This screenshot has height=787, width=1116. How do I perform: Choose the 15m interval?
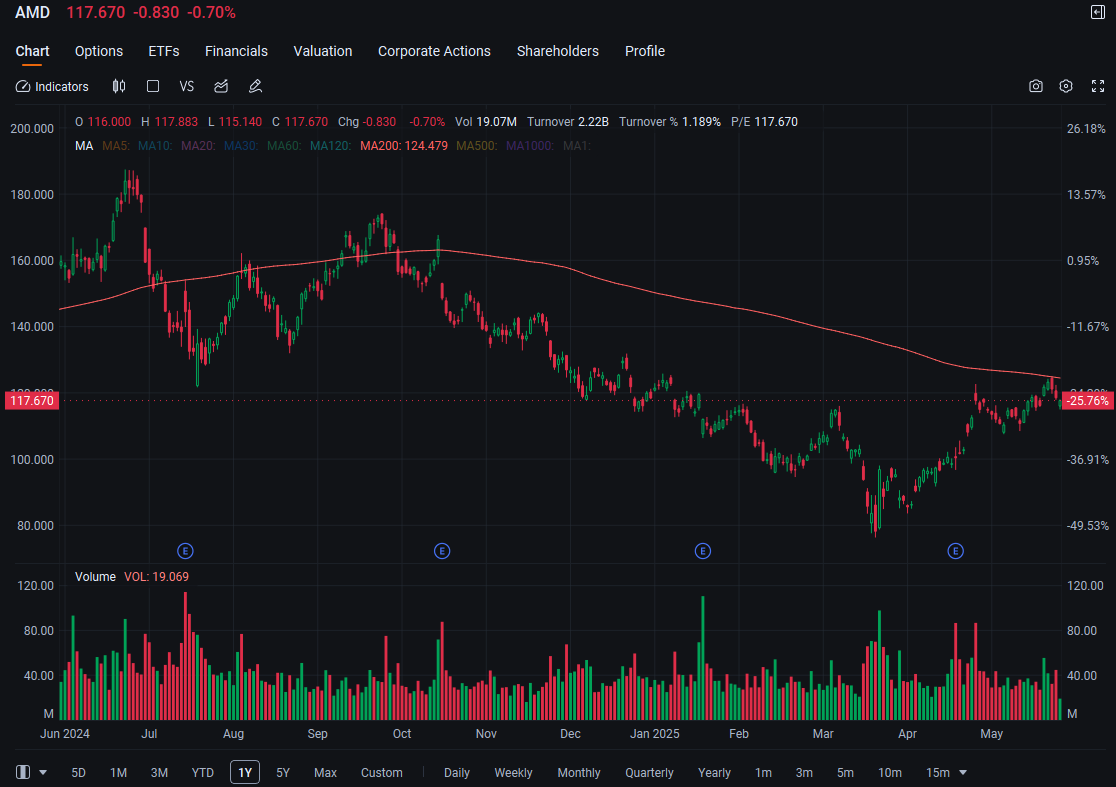937,772
